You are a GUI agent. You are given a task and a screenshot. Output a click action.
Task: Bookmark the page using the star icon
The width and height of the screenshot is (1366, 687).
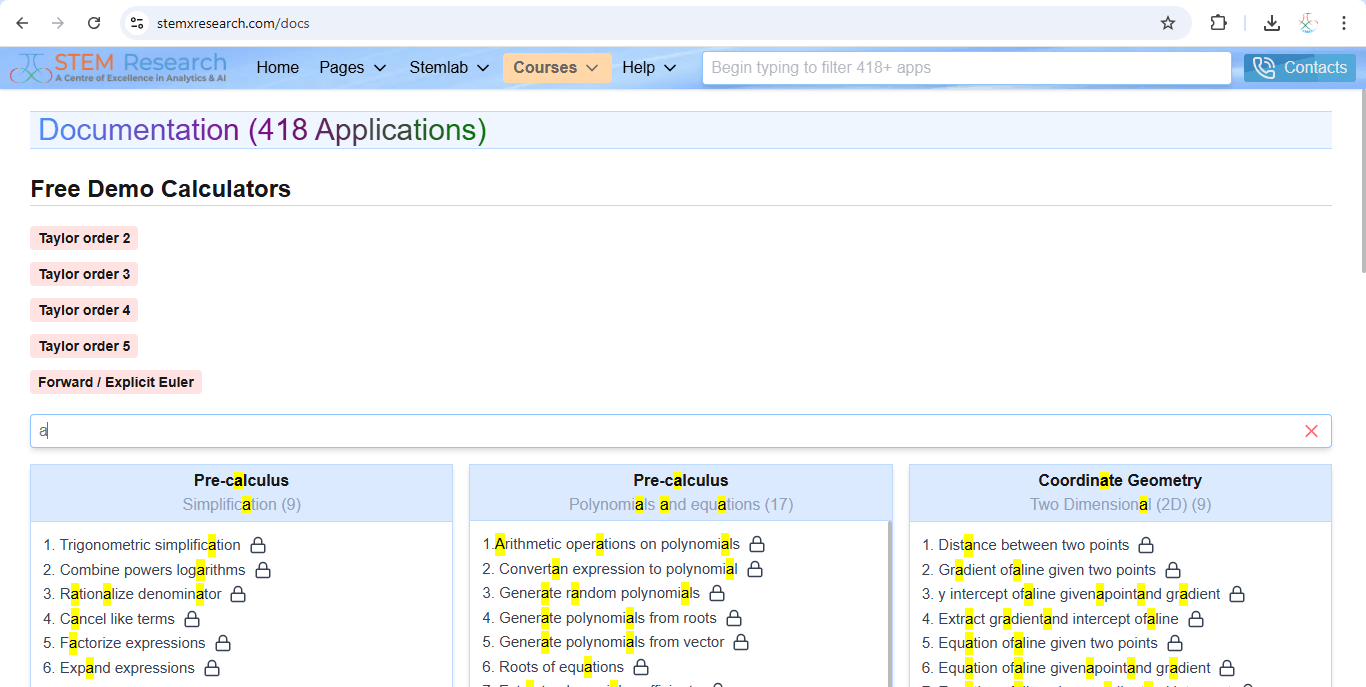(x=1168, y=22)
